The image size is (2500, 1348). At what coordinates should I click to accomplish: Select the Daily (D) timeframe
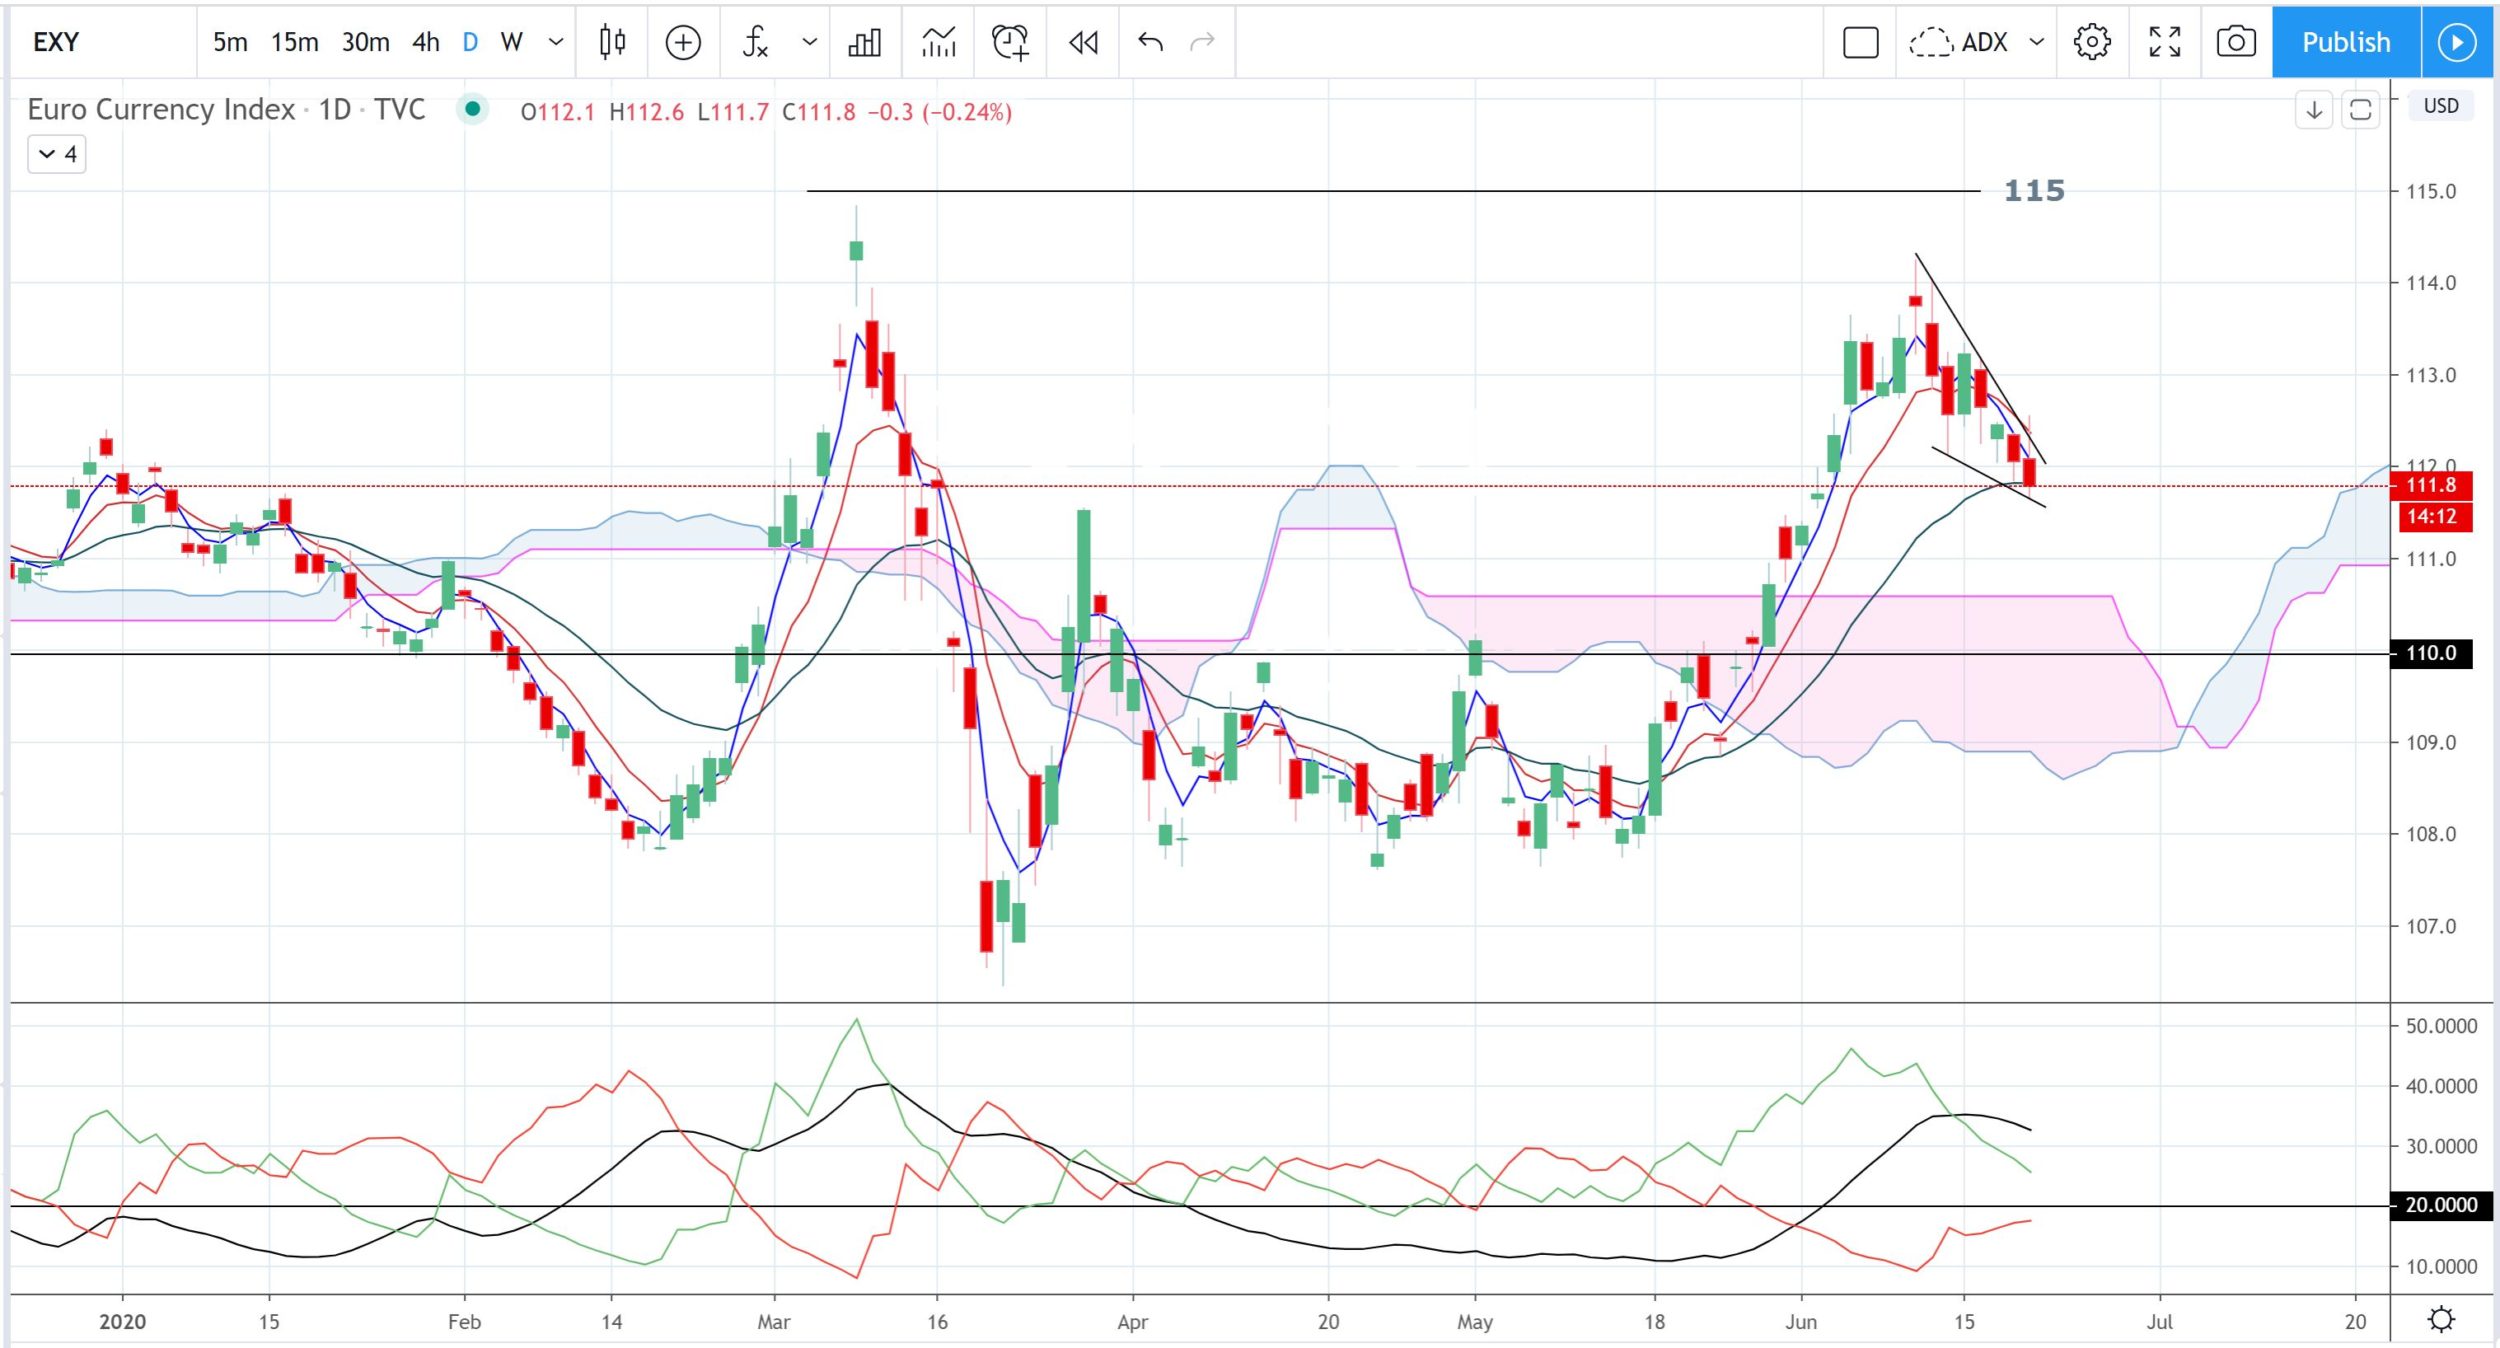pyautogui.click(x=470, y=42)
